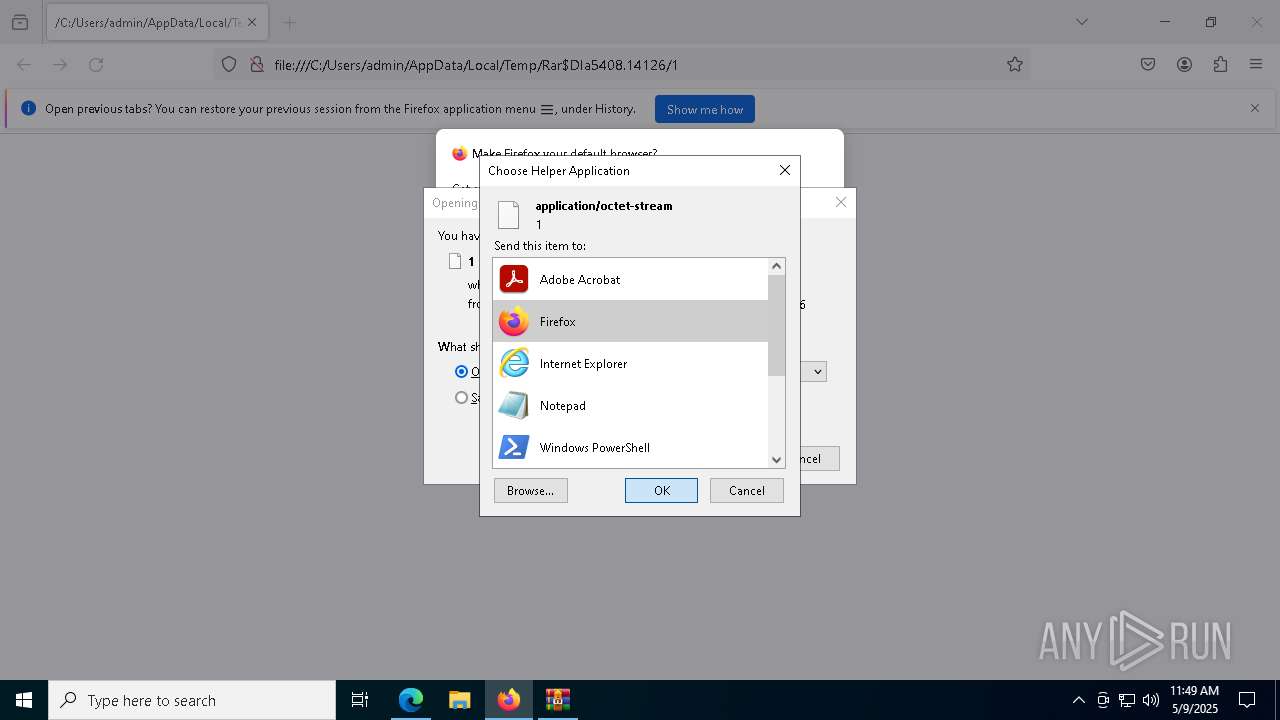Pick Internet Explorer icon in helper list
This screenshot has width=1280, height=720.
[514, 363]
